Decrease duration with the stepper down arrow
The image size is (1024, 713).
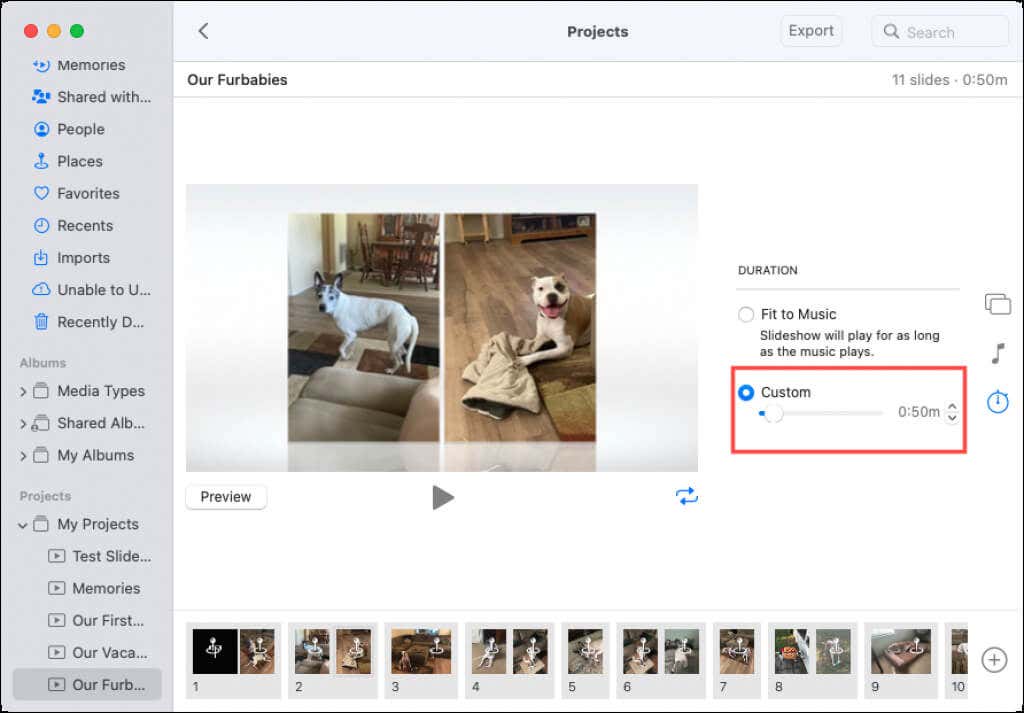(x=952, y=418)
